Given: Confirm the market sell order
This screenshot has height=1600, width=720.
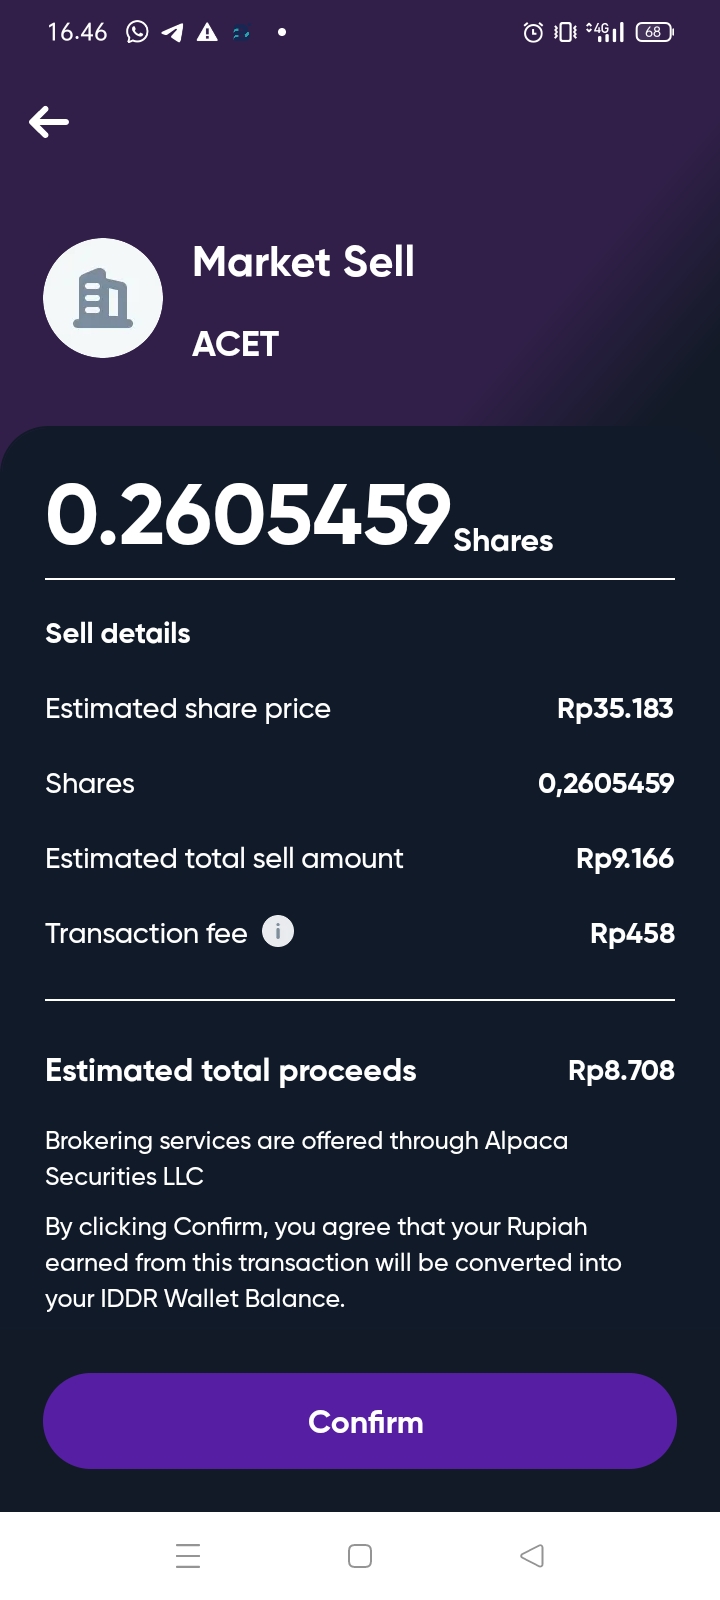Looking at the screenshot, I should [360, 1421].
